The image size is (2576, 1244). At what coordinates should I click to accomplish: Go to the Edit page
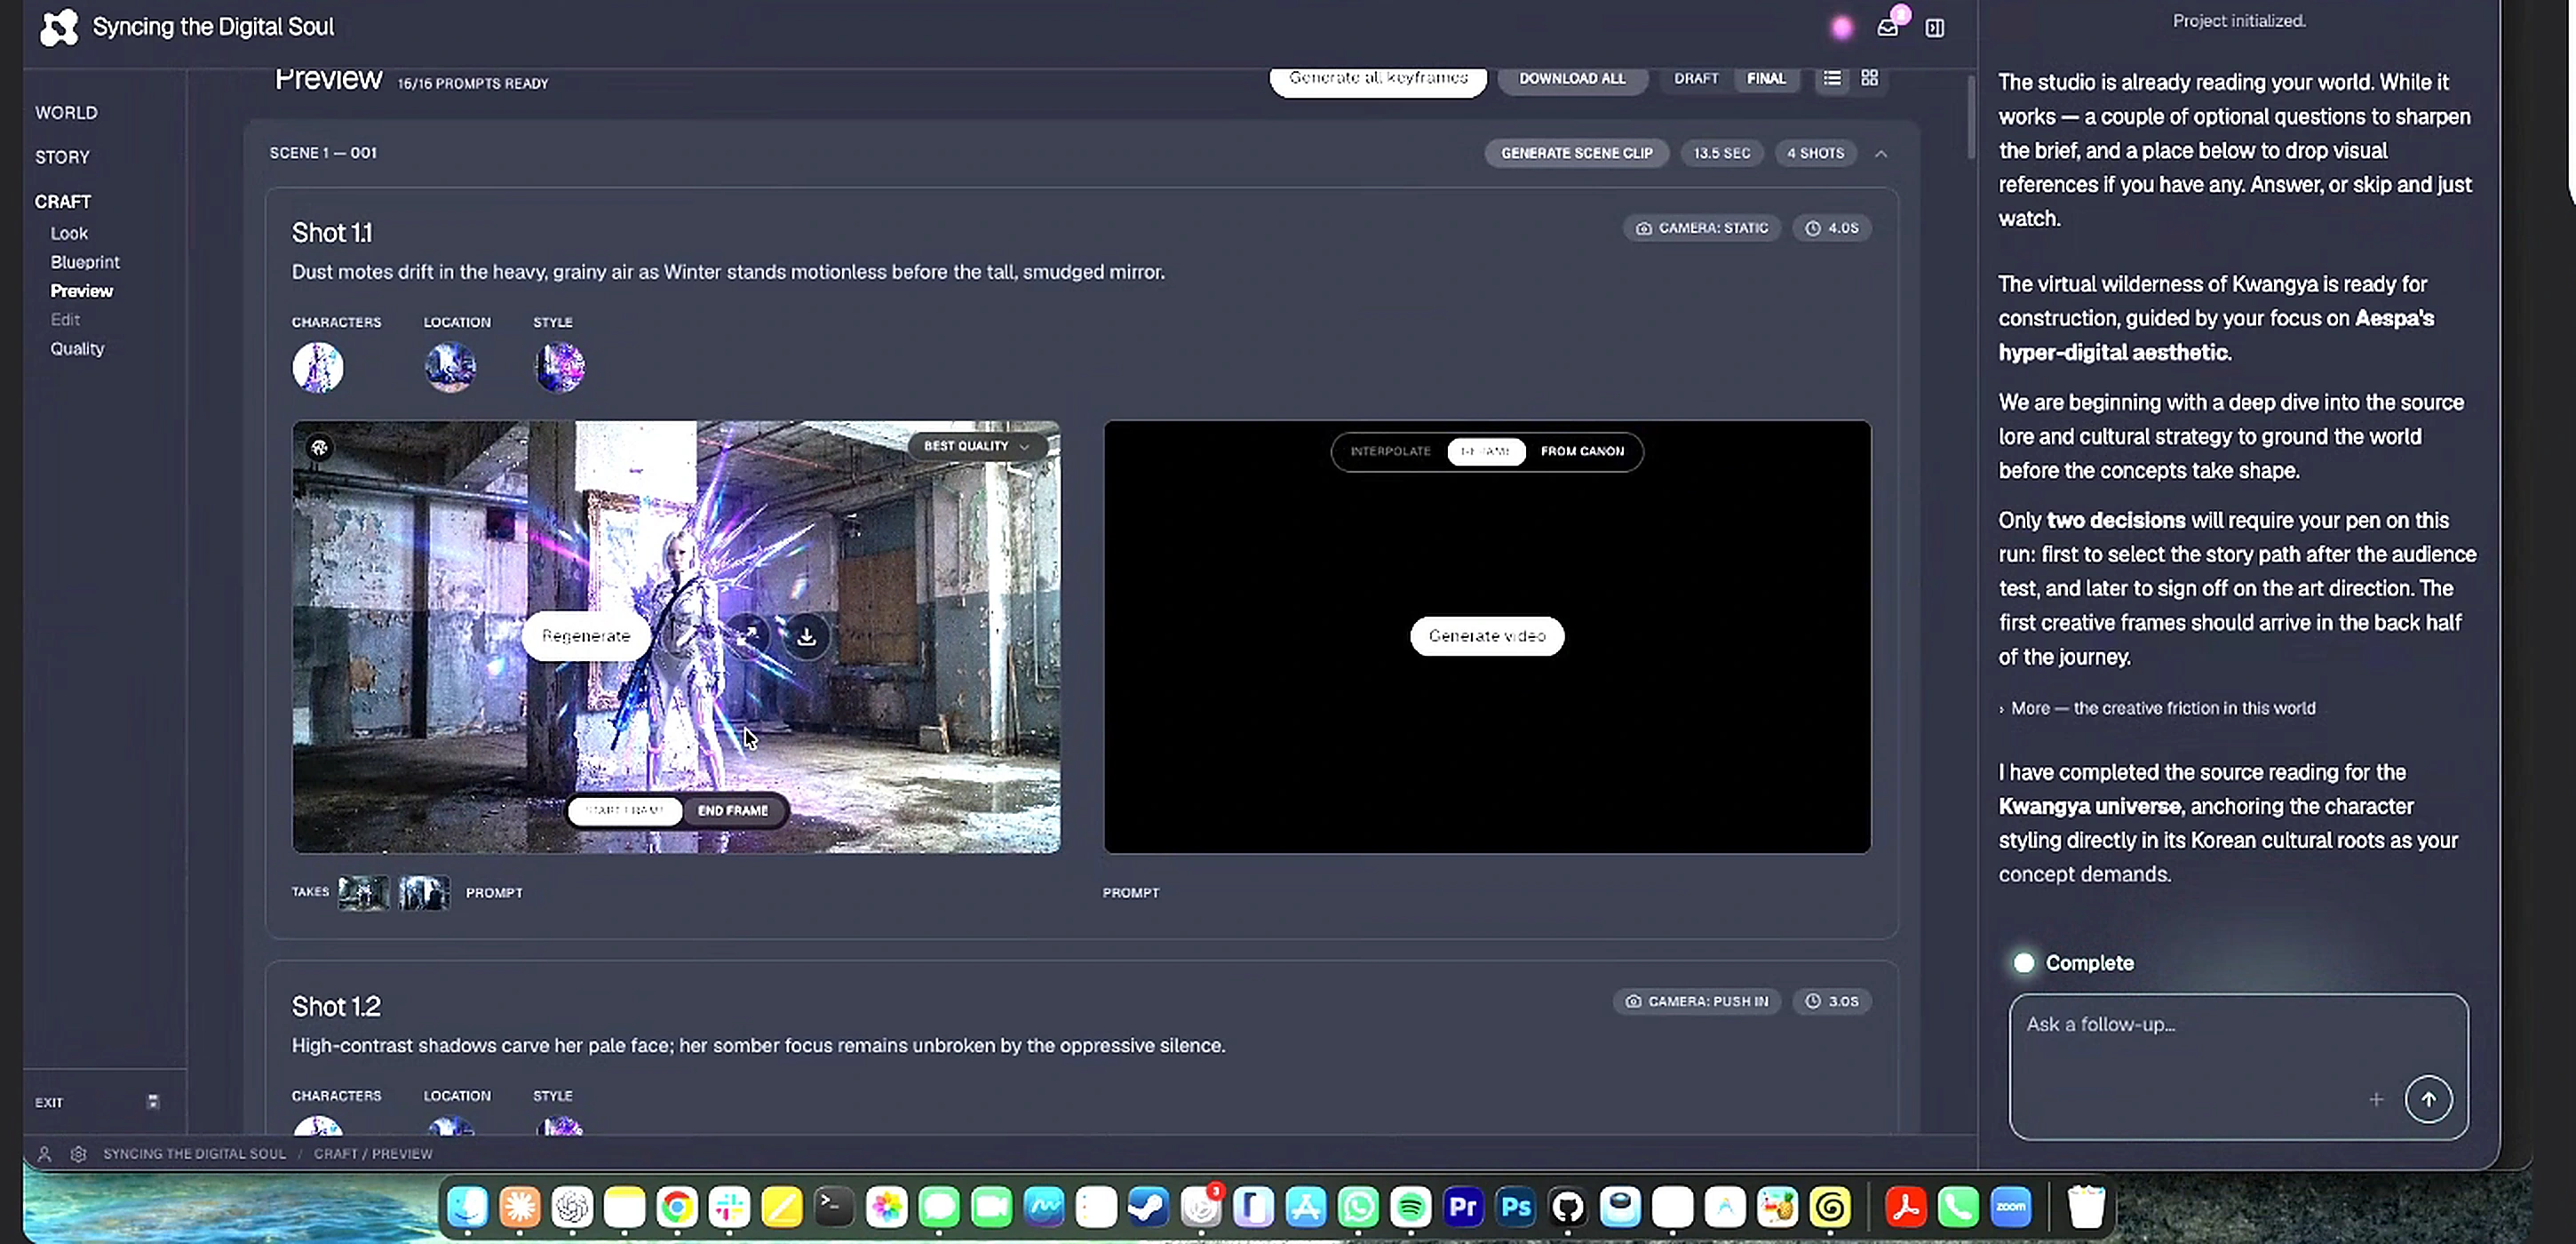(x=65, y=319)
